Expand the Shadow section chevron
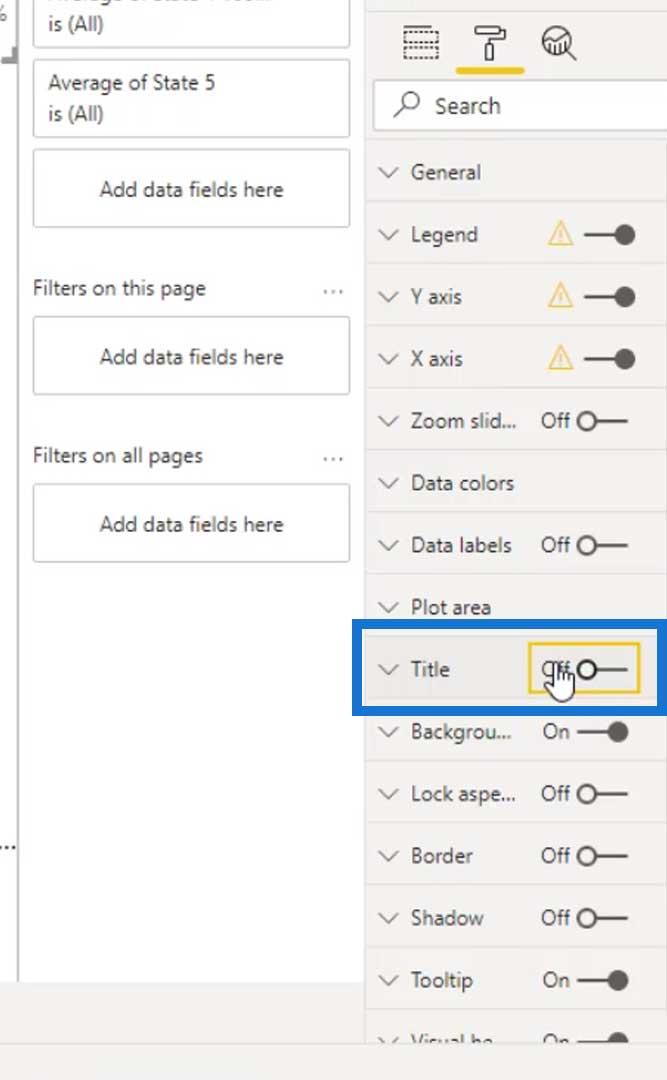The image size is (667, 1080). [x=389, y=917]
